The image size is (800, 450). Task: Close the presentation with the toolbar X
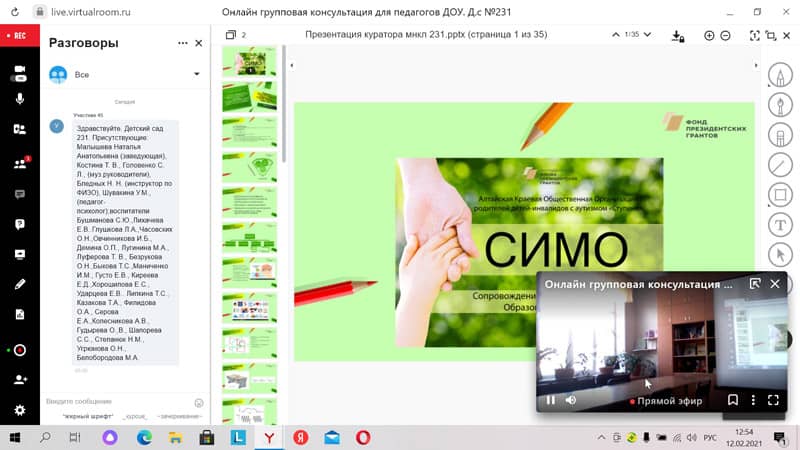(787, 35)
